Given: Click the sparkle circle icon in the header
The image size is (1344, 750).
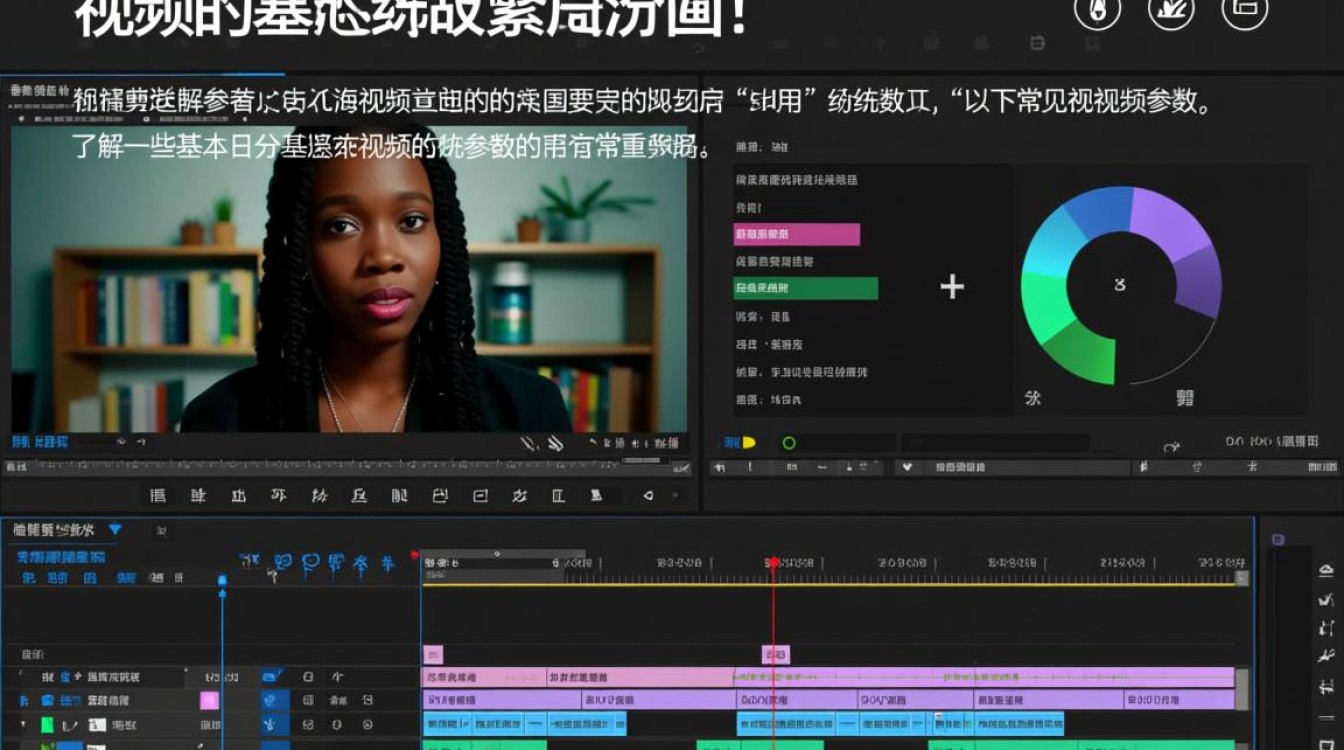Looking at the screenshot, I should point(1171,8).
